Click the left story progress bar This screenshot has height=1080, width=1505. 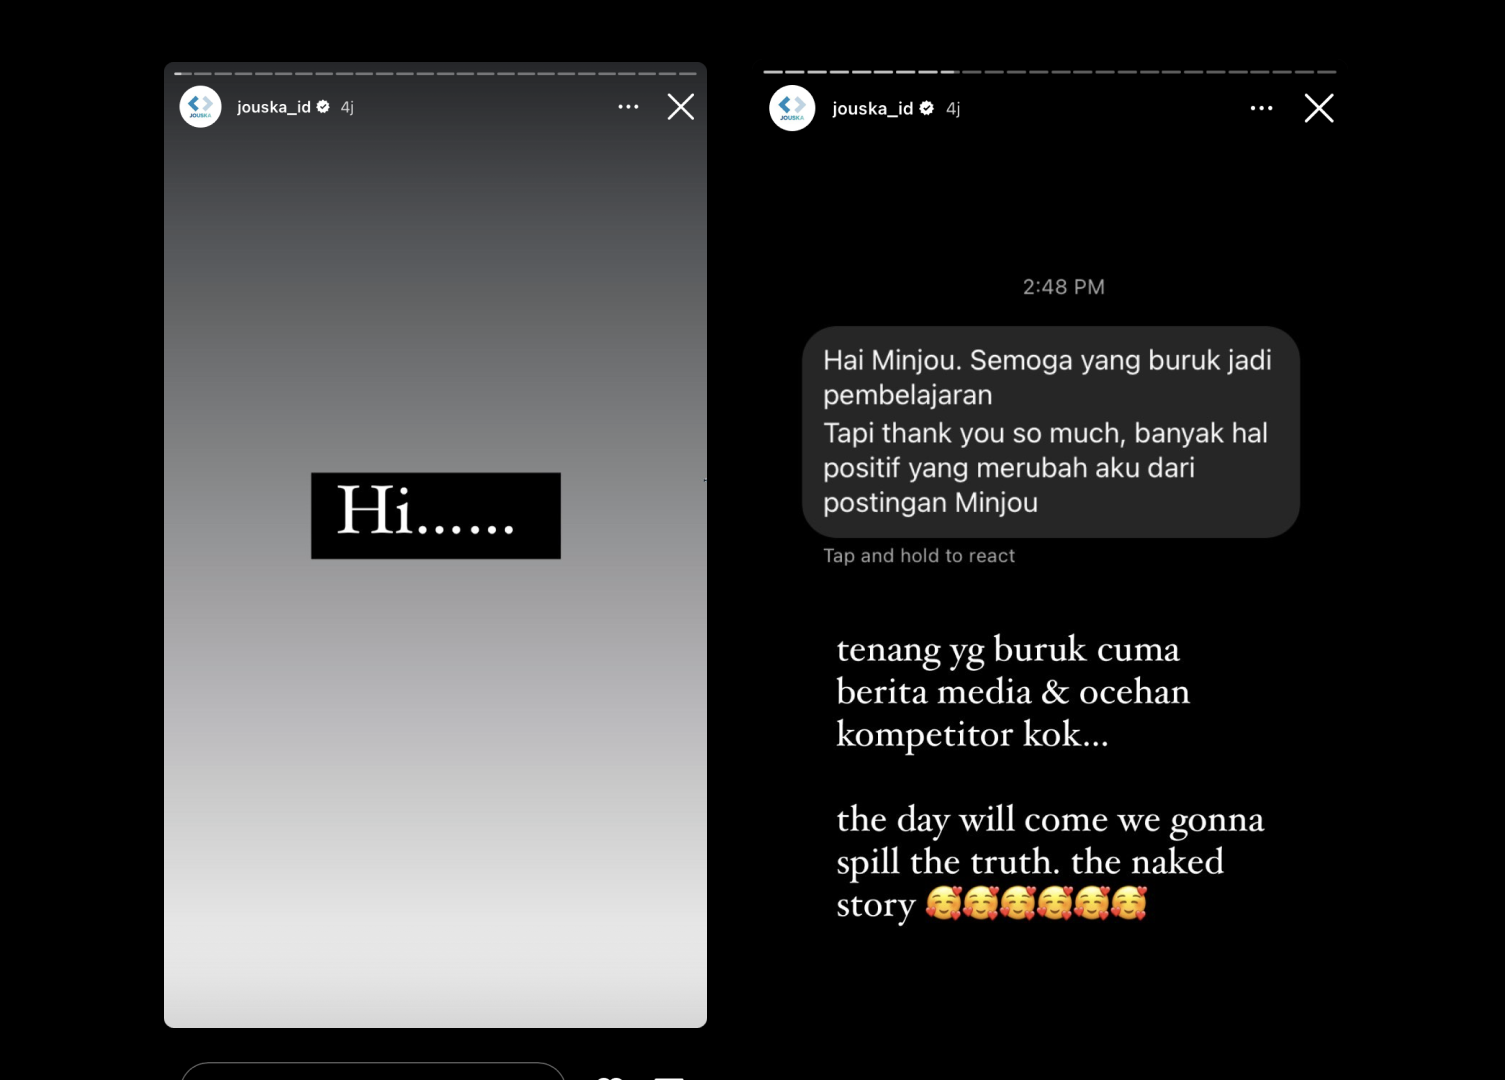(x=435, y=73)
